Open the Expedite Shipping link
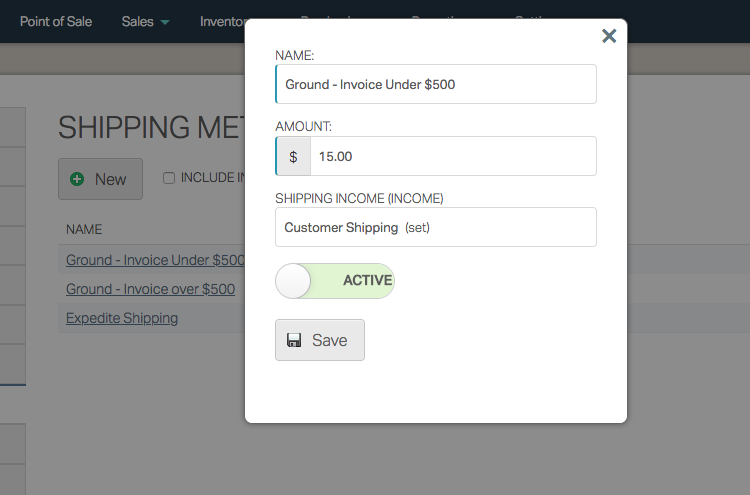This screenshot has height=495, width=750. coord(122,318)
